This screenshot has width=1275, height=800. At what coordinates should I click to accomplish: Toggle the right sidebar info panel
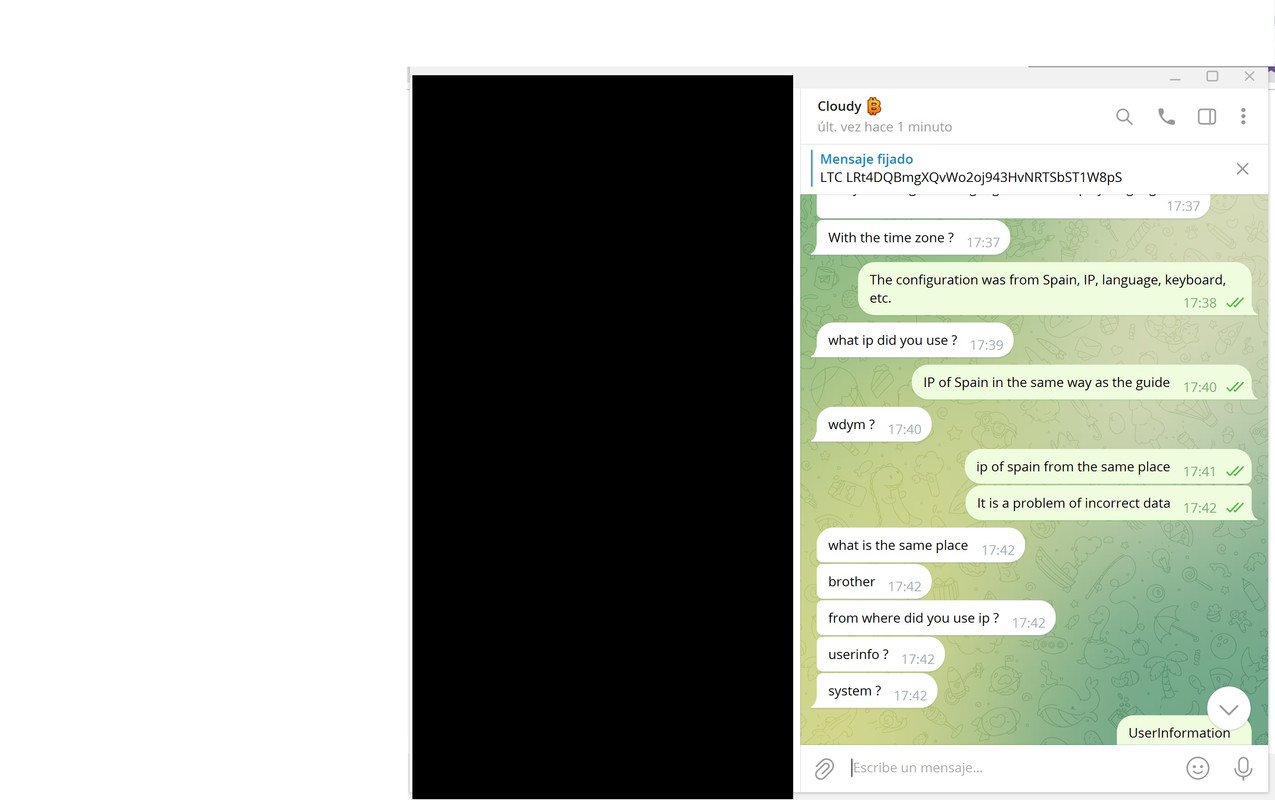tap(1207, 117)
